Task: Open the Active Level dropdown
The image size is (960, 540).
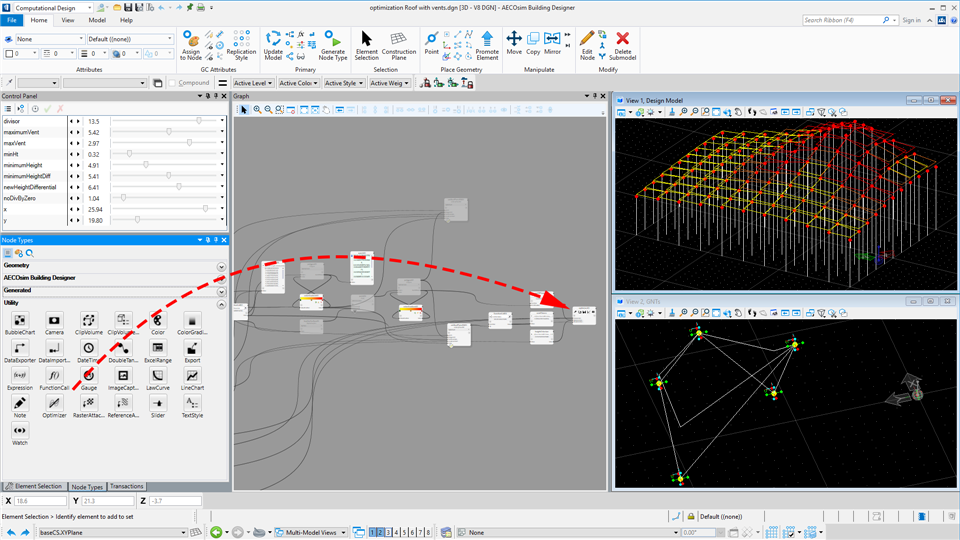Action: click(x=253, y=83)
